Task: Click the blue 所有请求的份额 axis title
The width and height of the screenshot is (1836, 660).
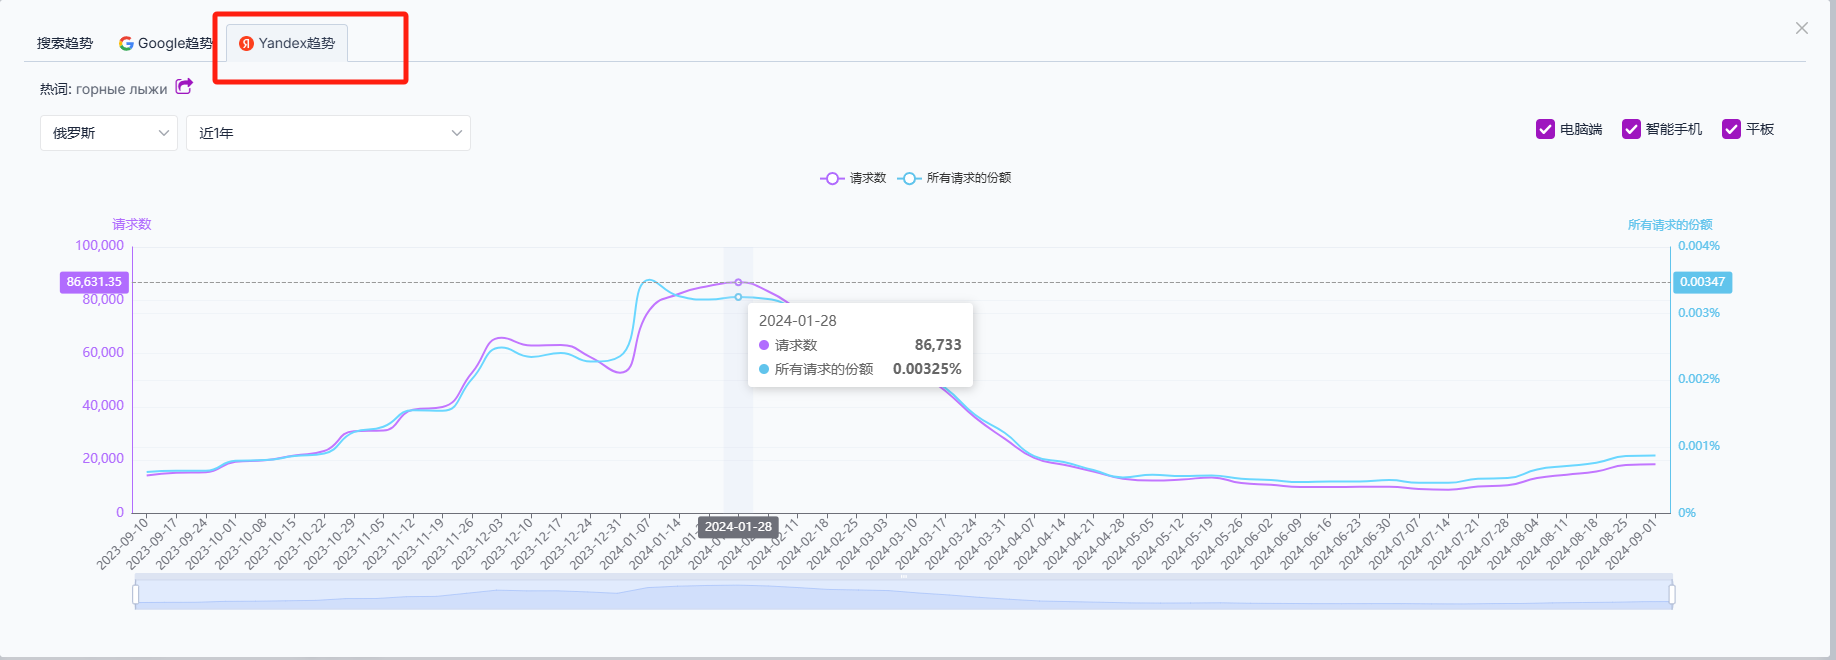Action: click(1670, 225)
